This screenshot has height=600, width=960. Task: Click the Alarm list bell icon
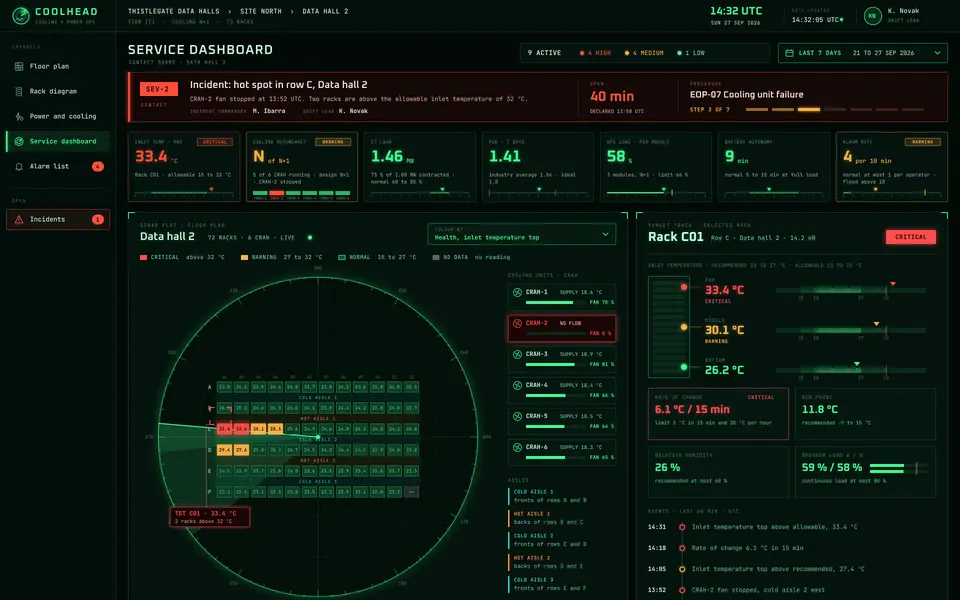click(19, 167)
